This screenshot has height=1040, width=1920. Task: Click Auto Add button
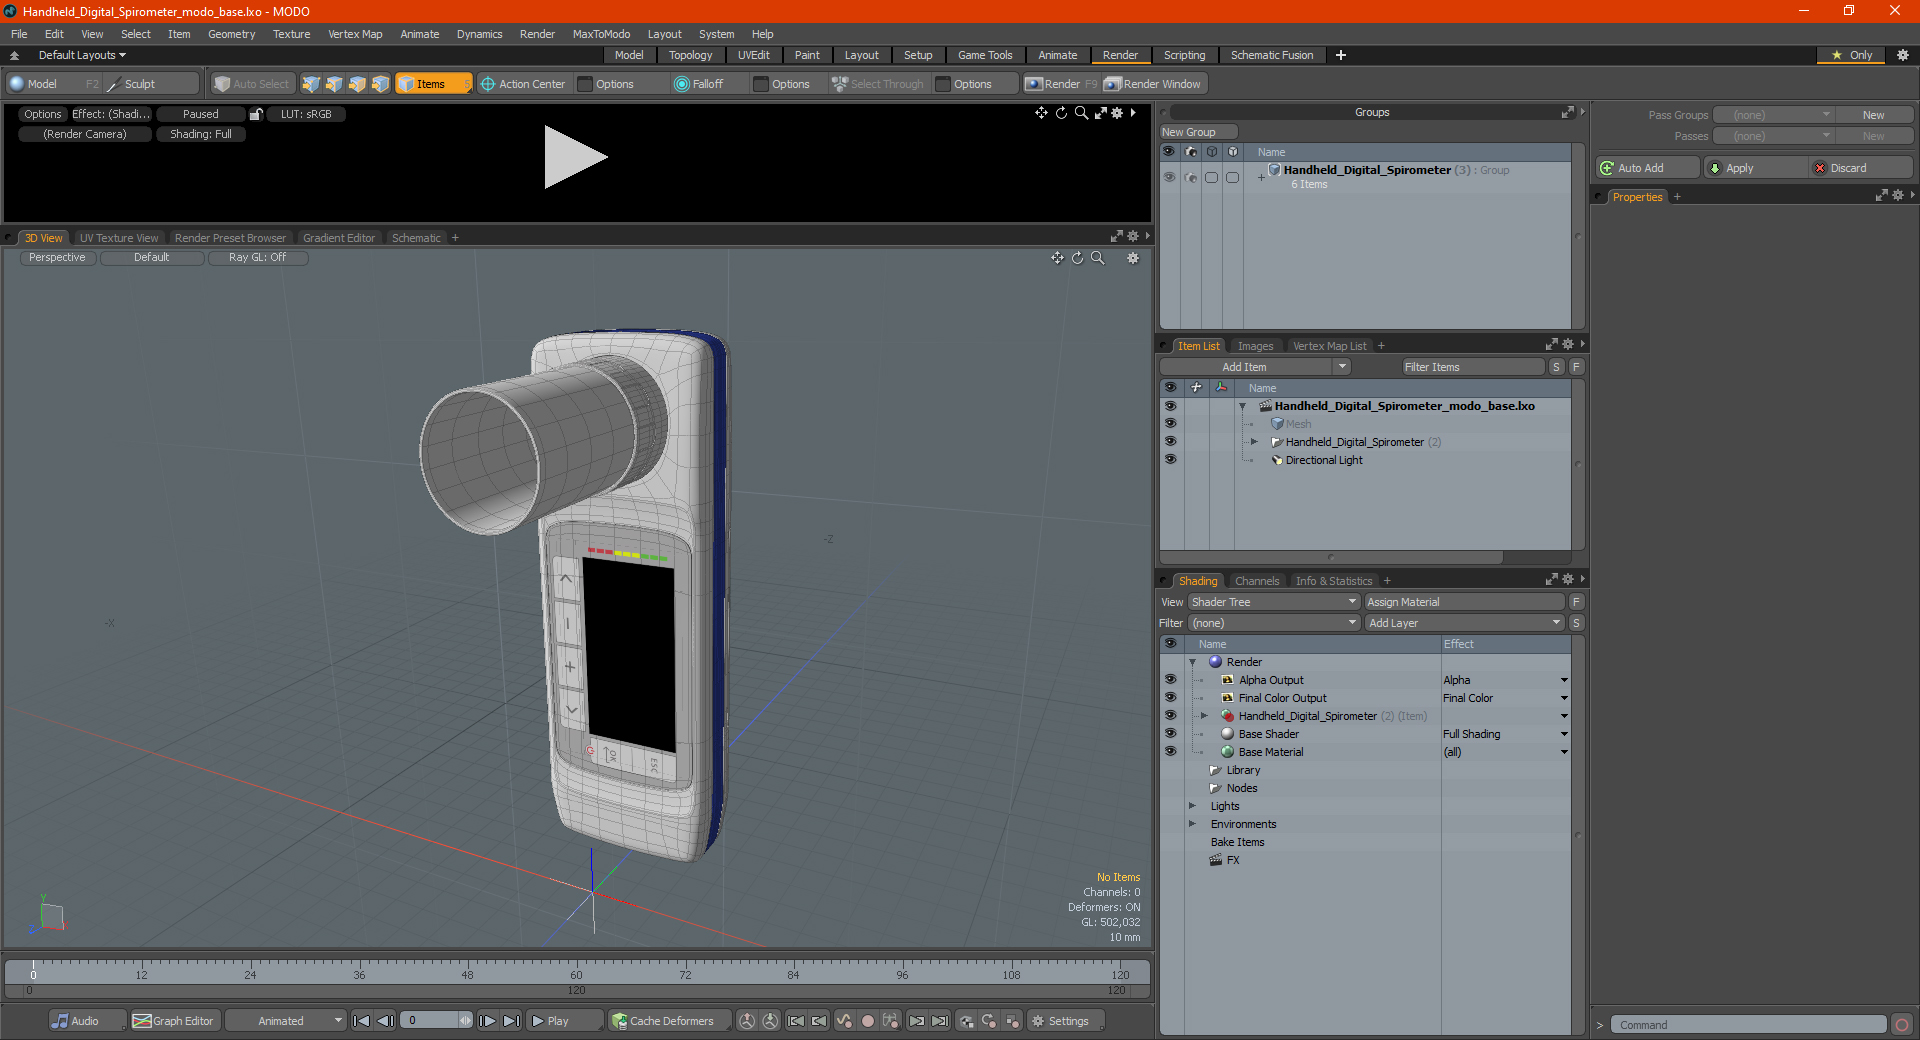pyautogui.click(x=1648, y=168)
